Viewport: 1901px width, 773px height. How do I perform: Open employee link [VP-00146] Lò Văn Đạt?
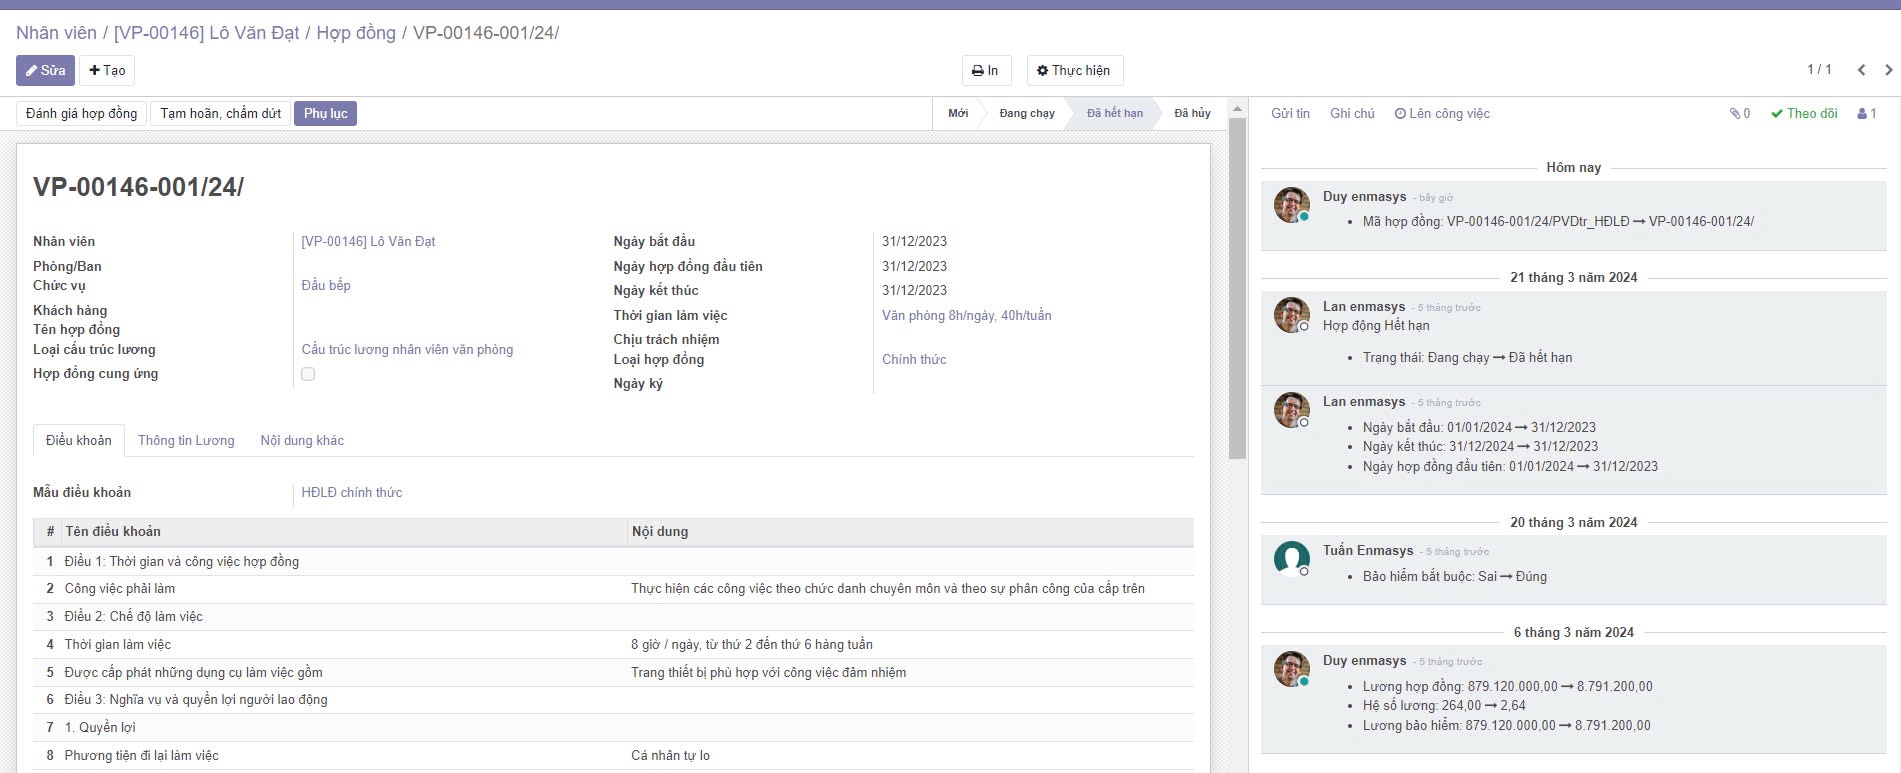(x=368, y=242)
